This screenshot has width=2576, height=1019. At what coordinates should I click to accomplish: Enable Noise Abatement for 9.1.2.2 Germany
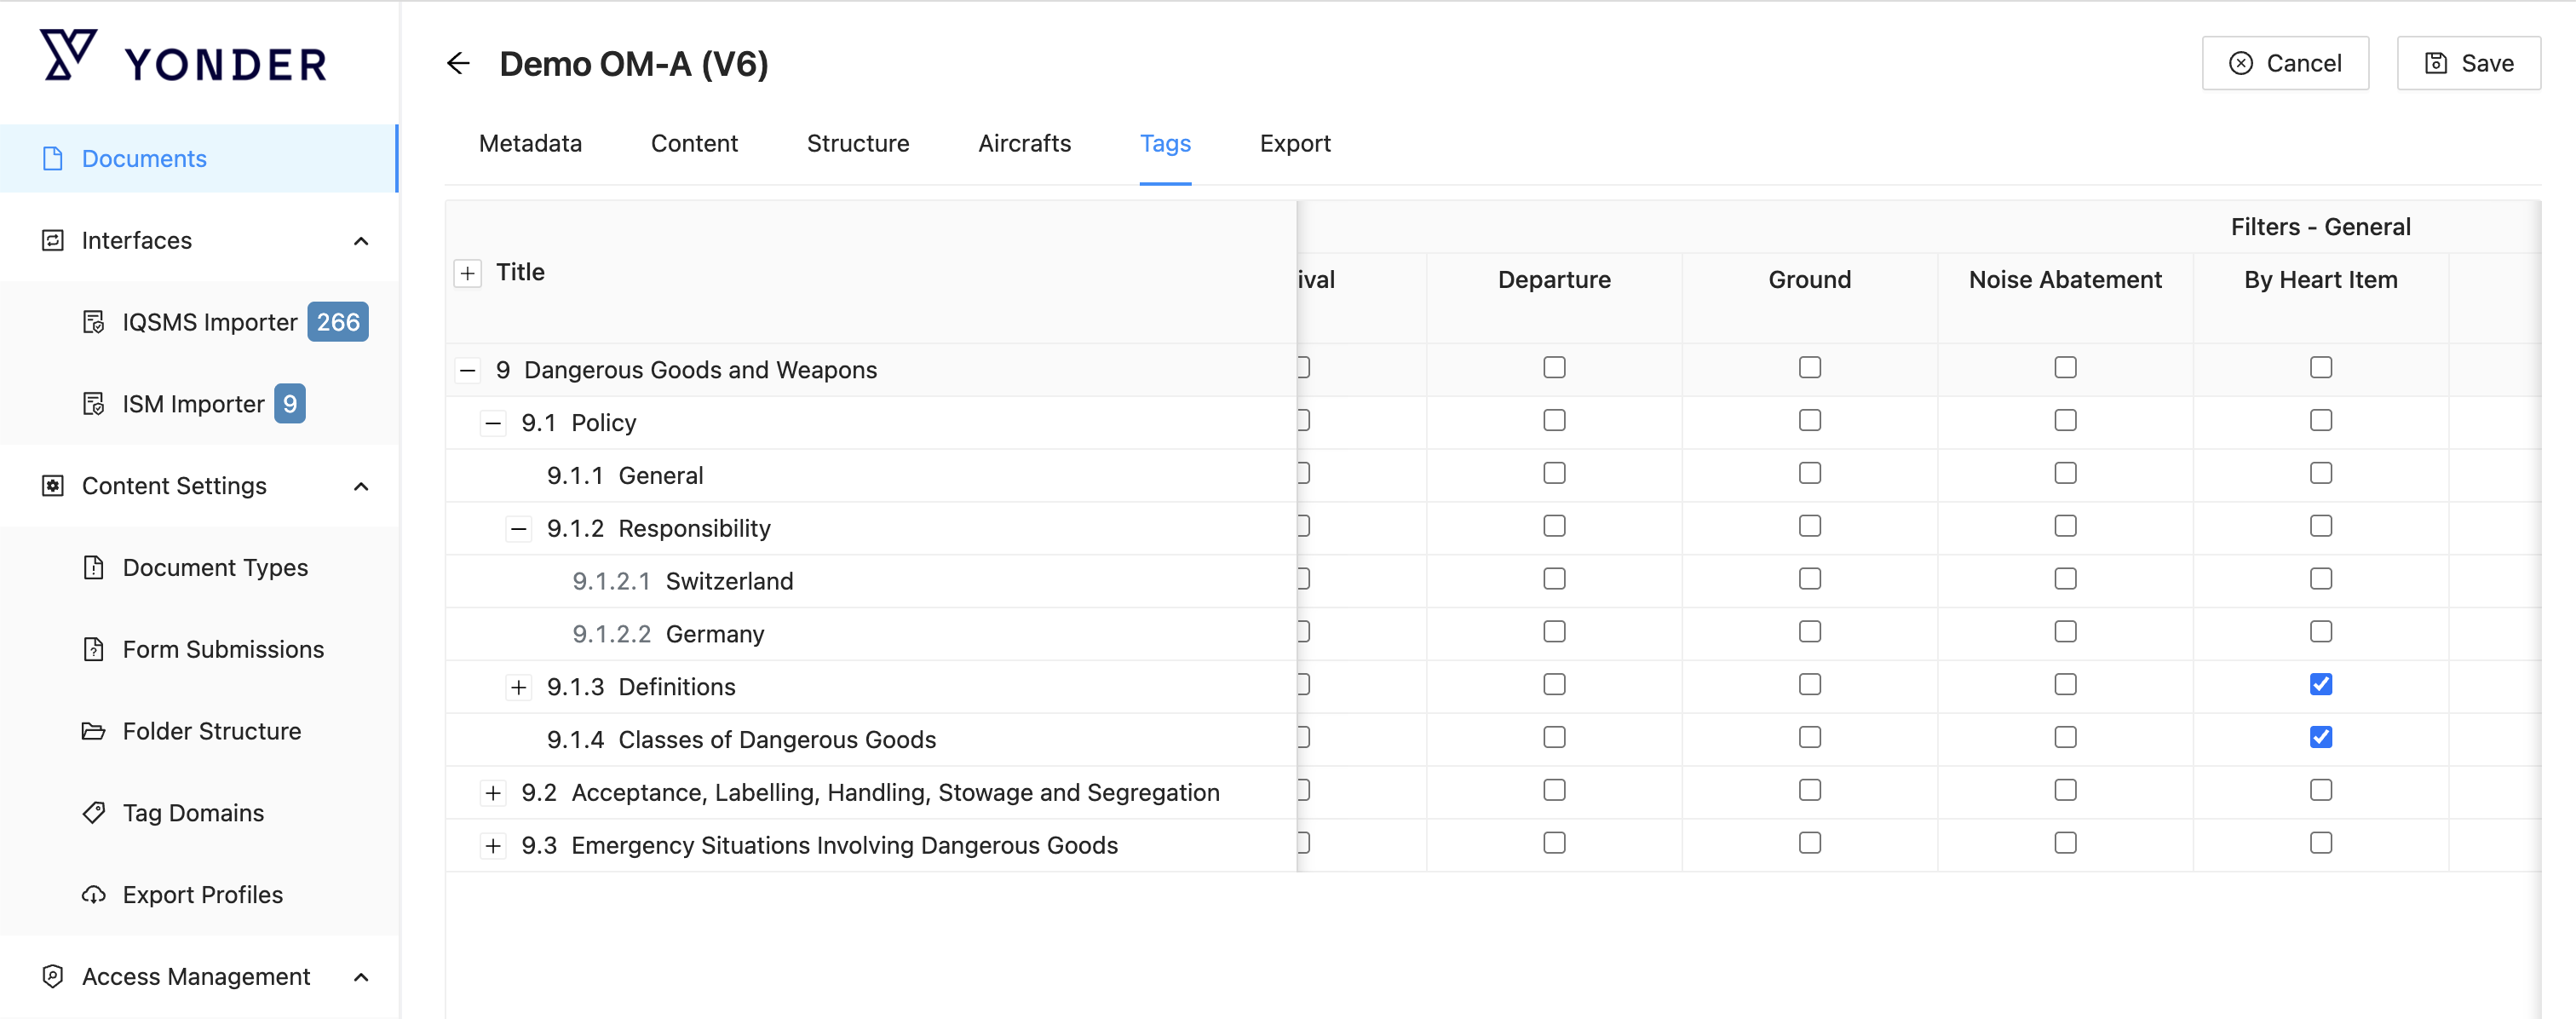(2065, 632)
